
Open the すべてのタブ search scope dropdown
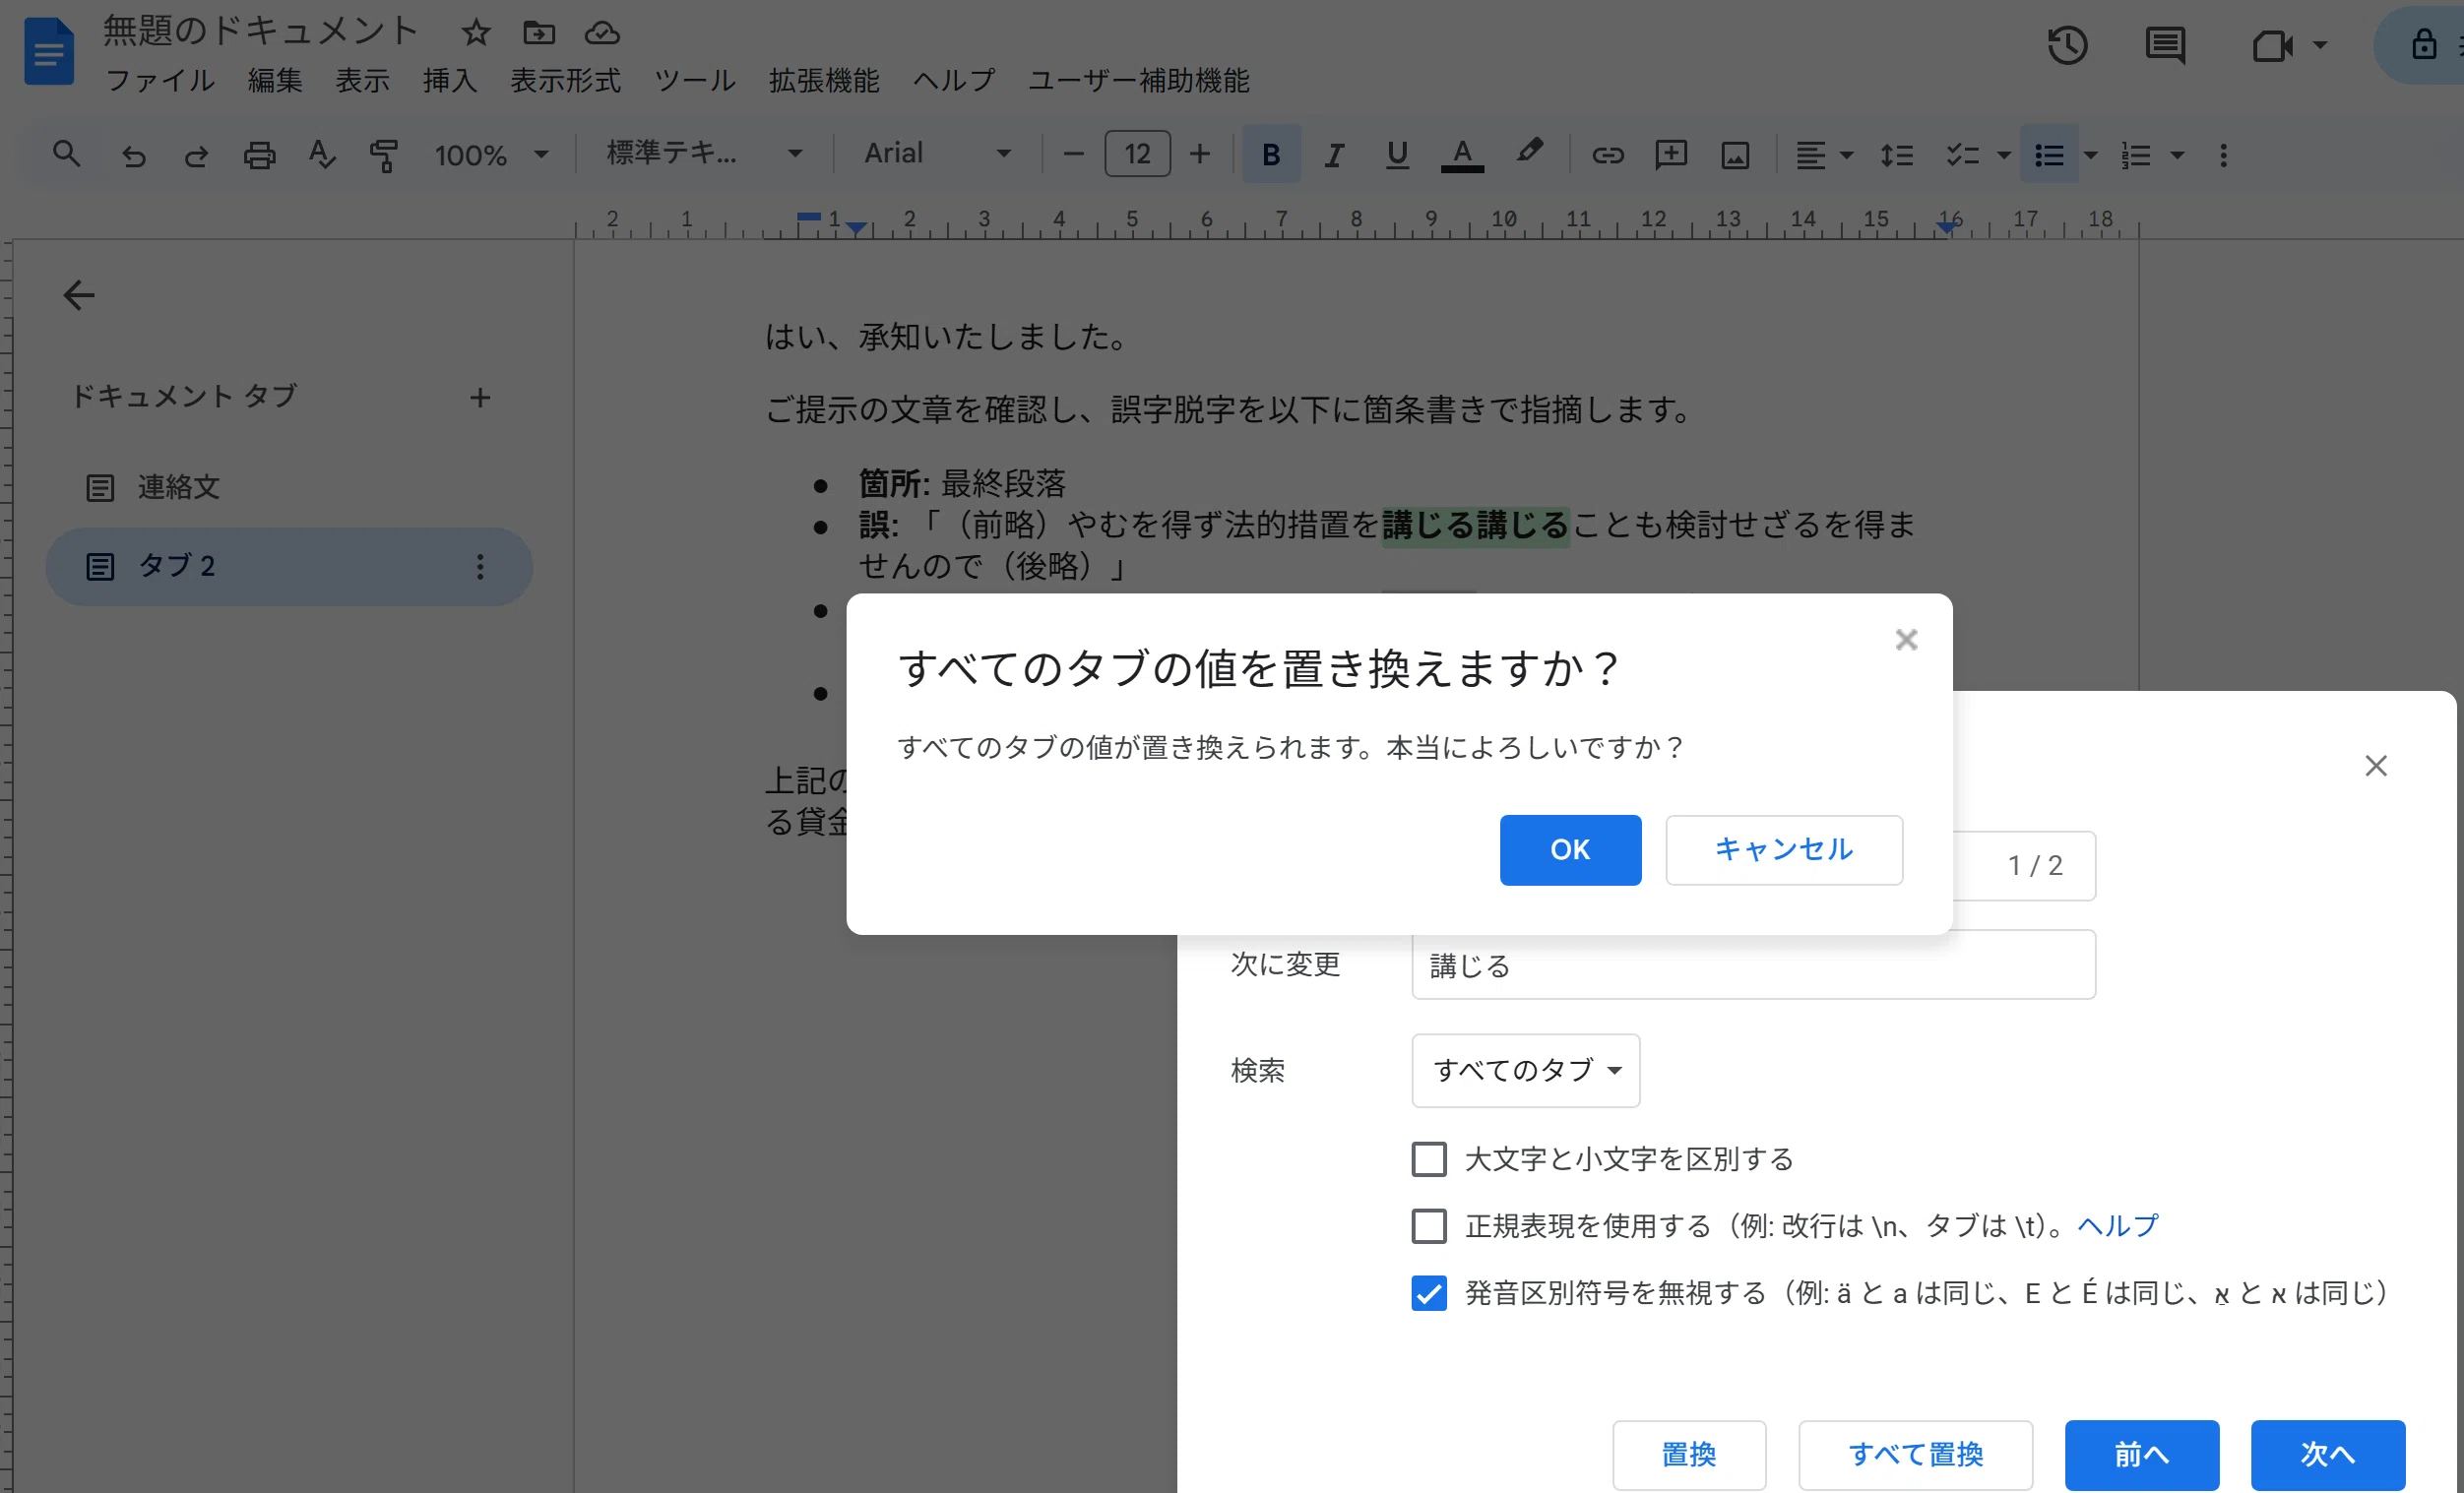(1525, 1070)
